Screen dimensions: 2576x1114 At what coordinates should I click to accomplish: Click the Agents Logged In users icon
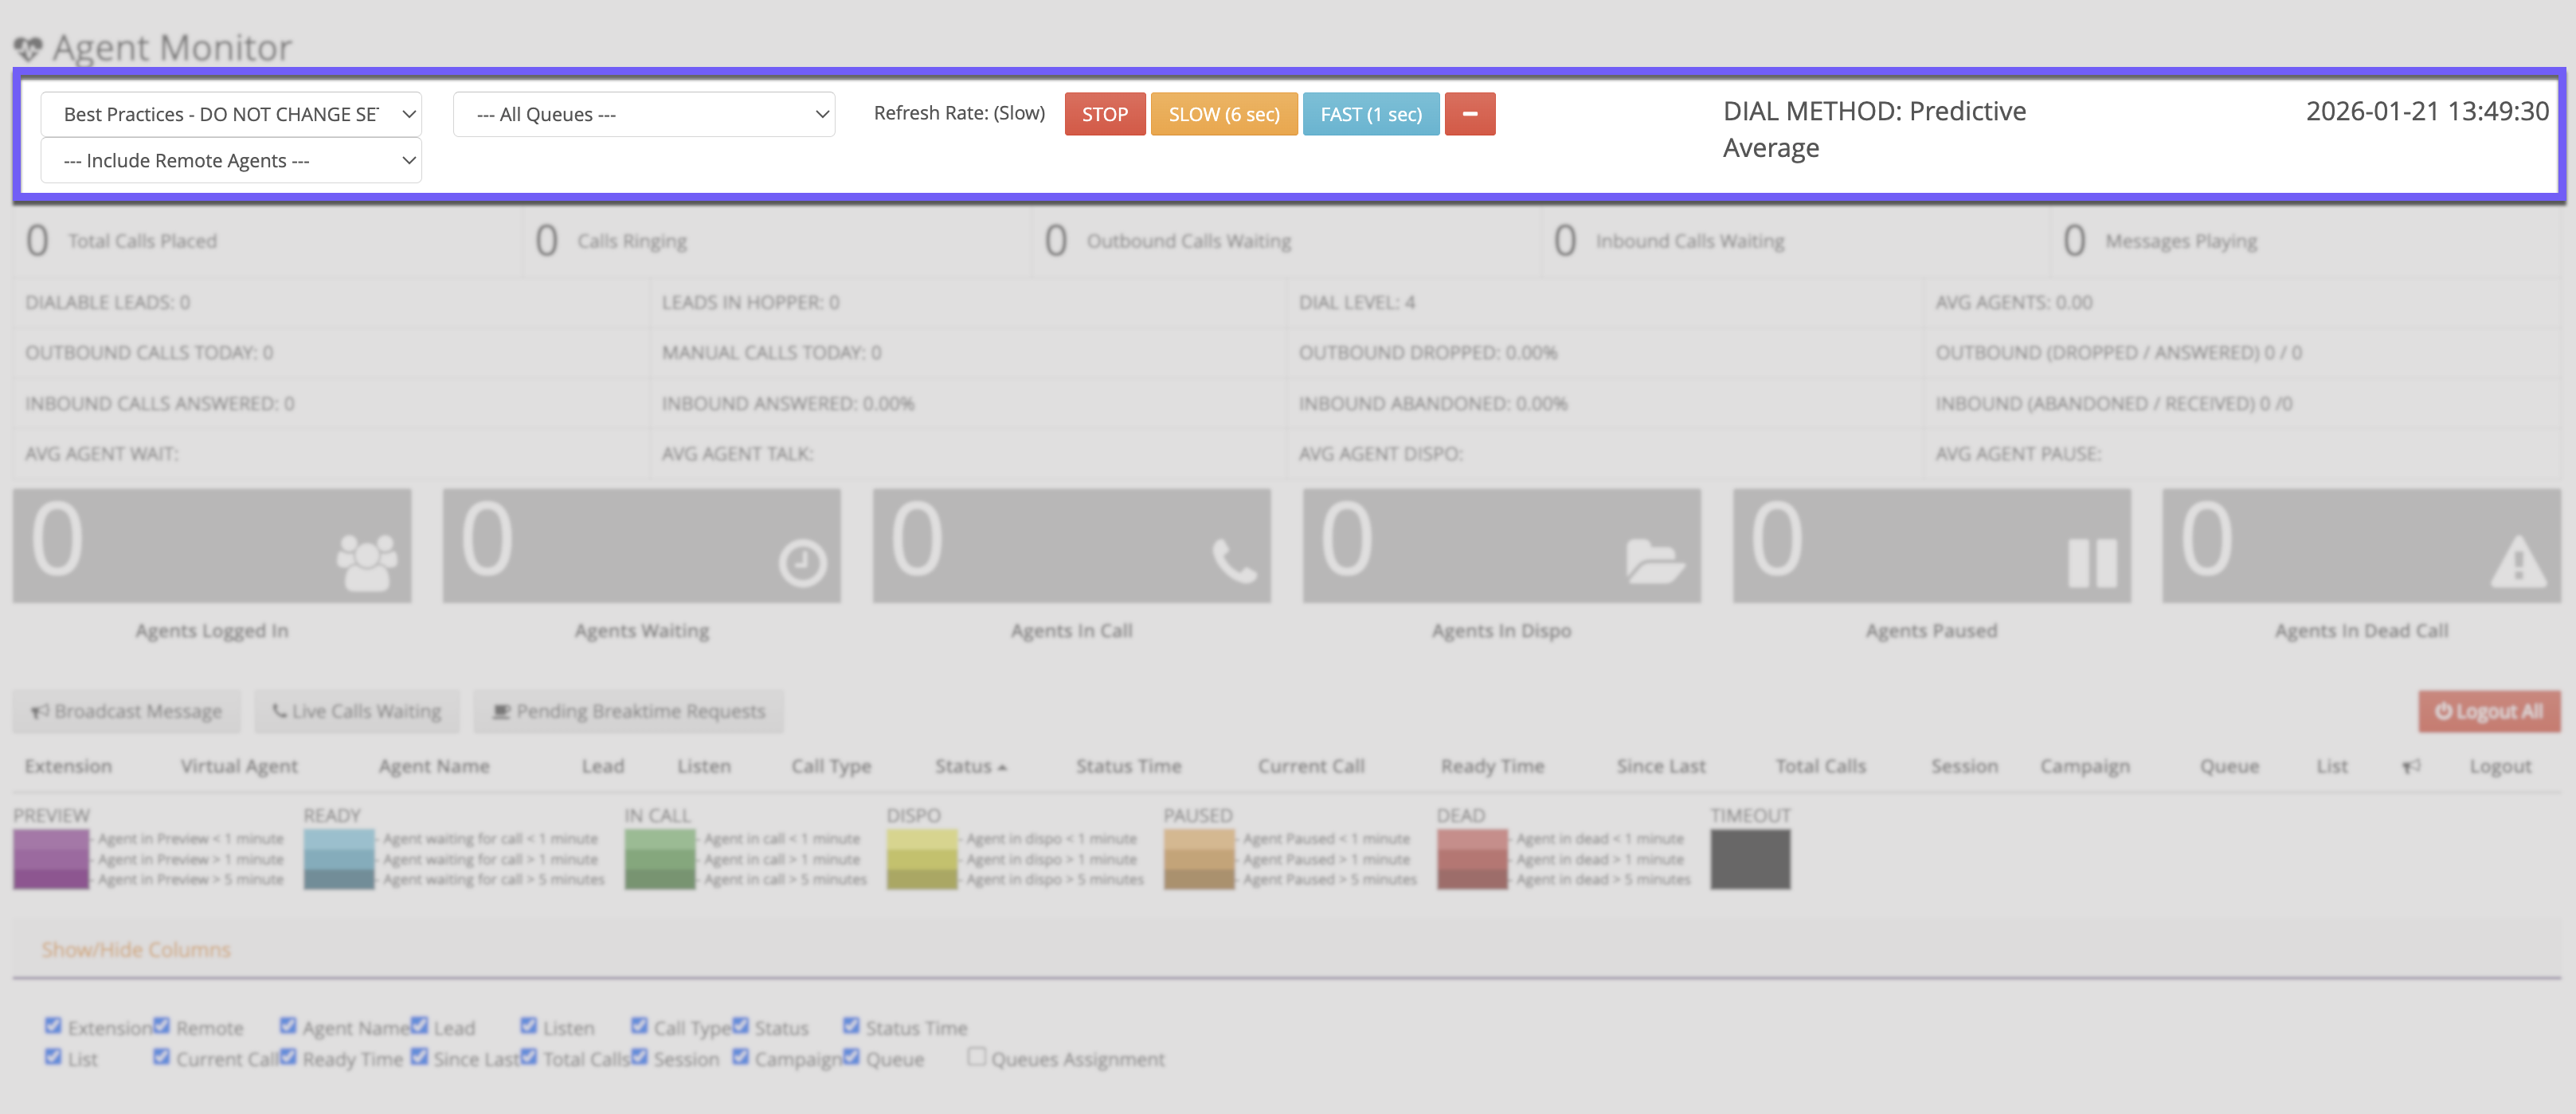(366, 562)
